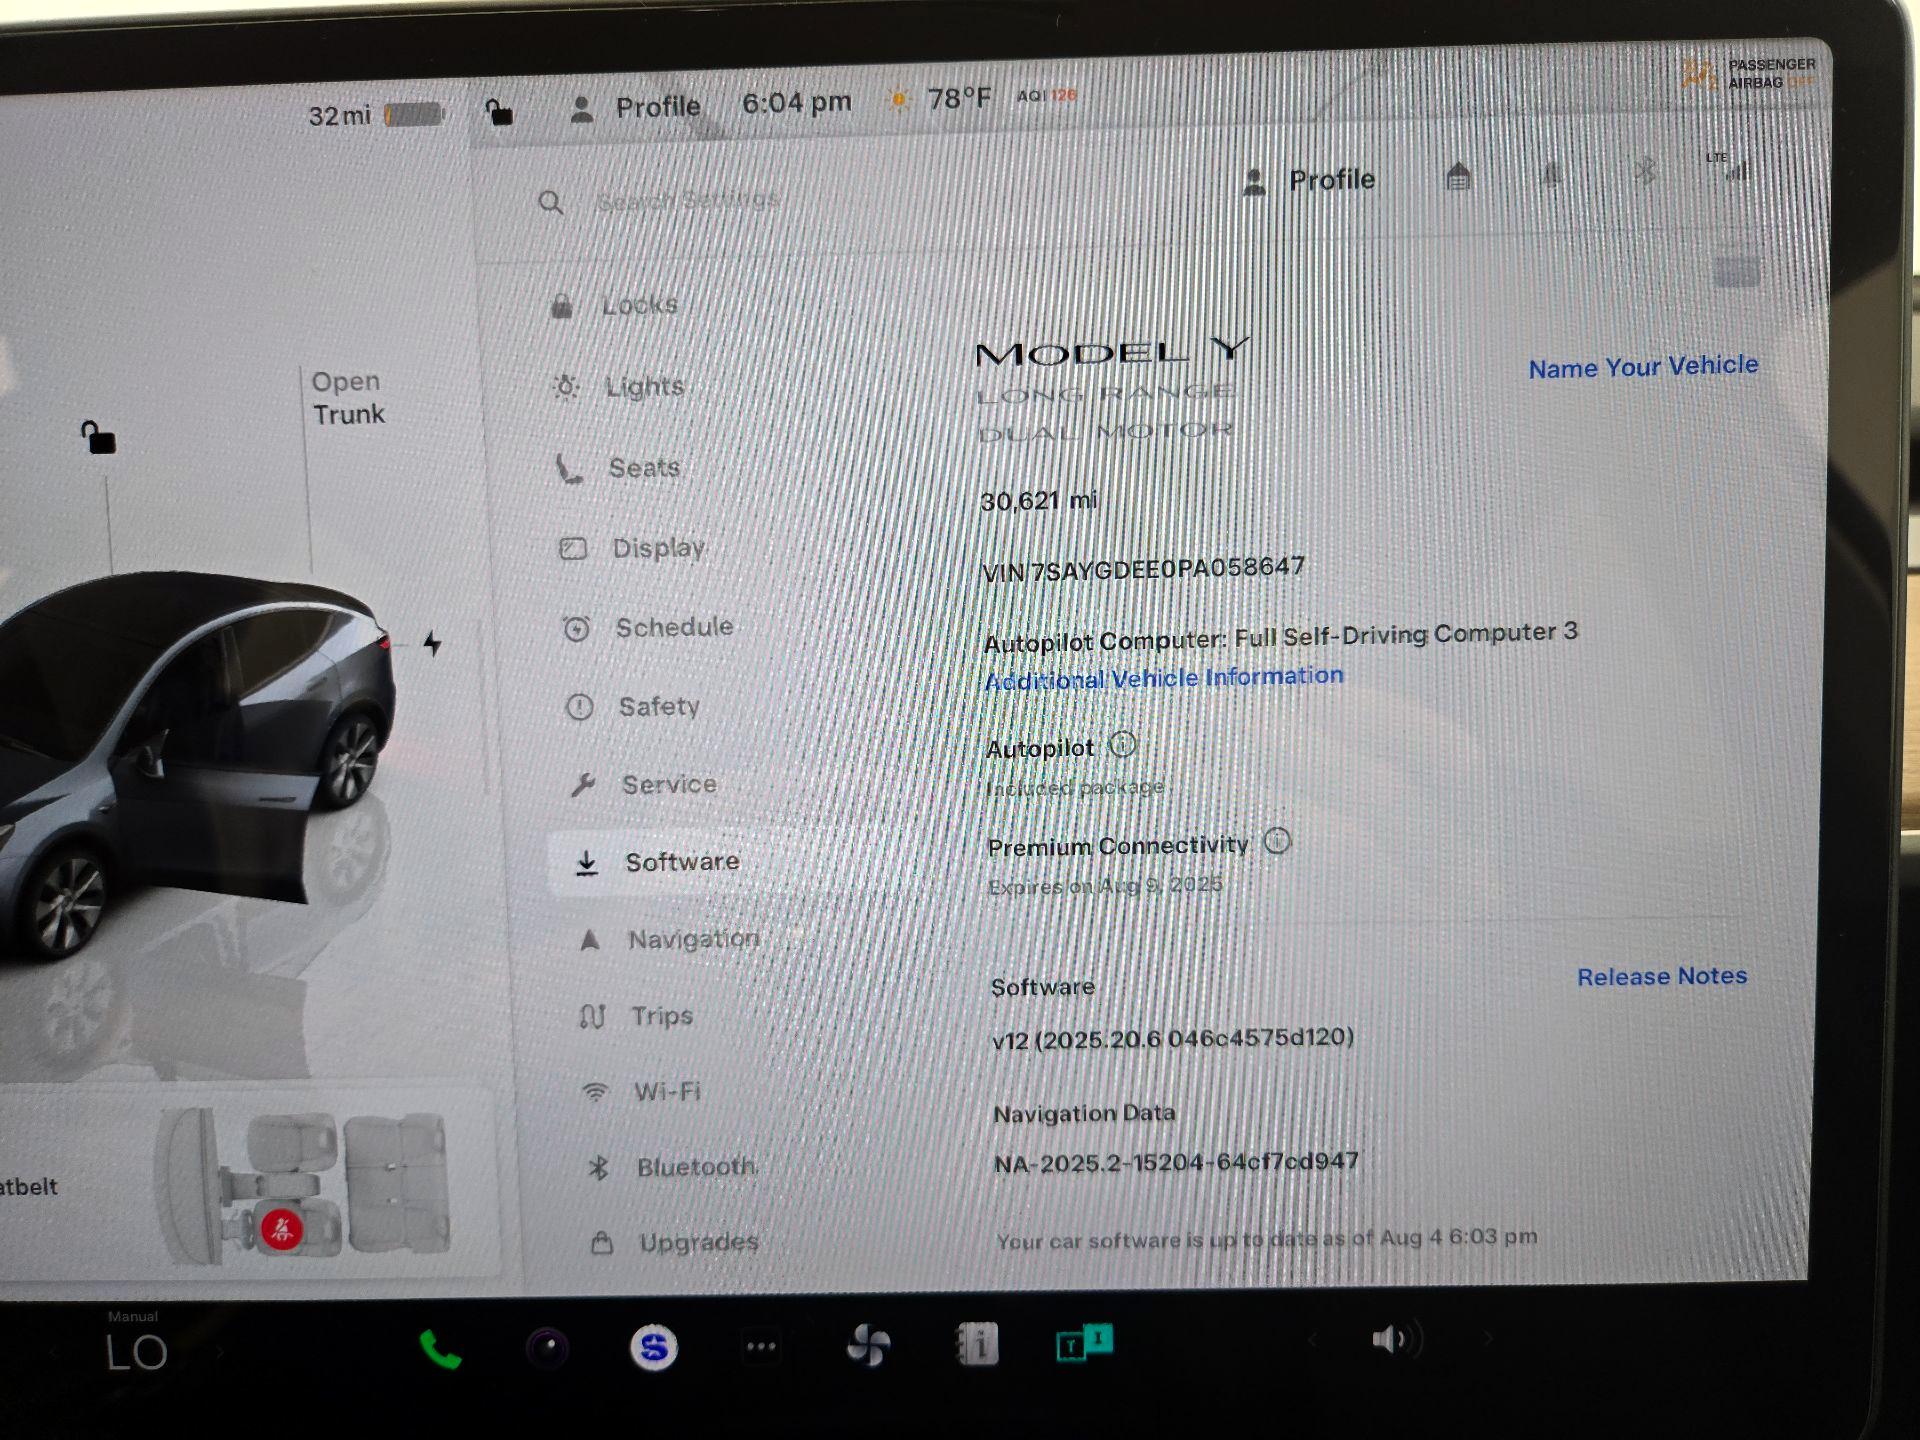1920x1440 pixels.
Task: Tap the 32 mi battery range indicator
Action: coord(375,116)
